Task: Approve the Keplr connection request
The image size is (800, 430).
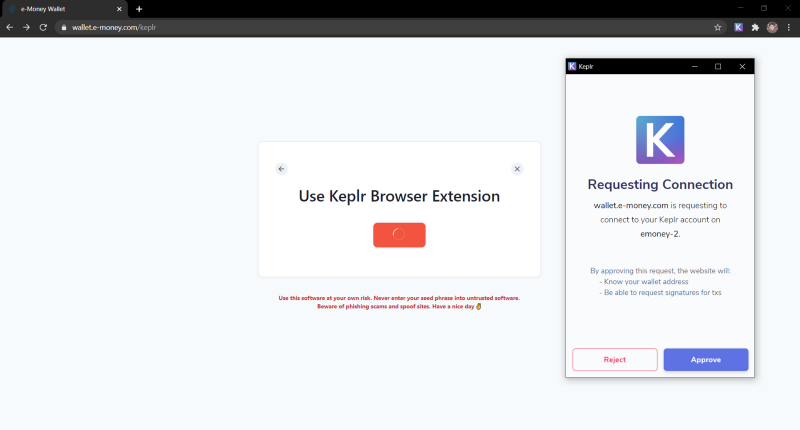Action: [x=706, y=360]
